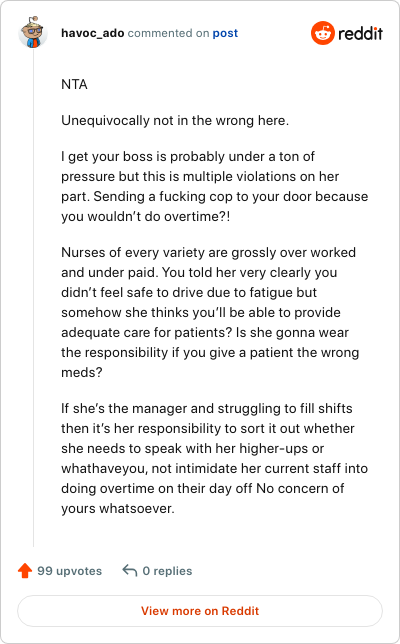Click the havoc_ado user avatar
Image resolution: width=400 pixels, height=644 pixels.
point(33,32)
